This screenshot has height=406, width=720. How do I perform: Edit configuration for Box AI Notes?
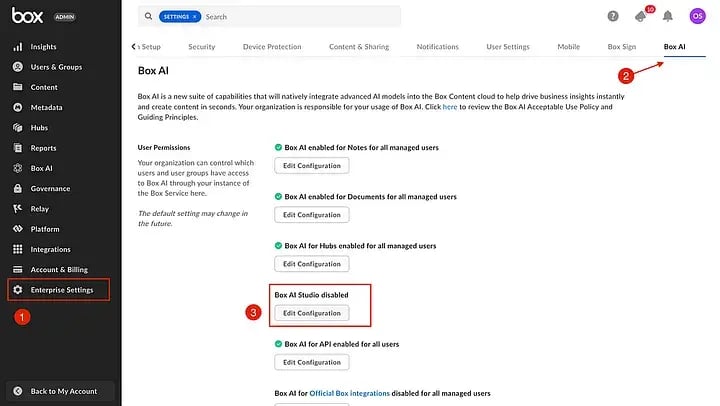click(x=312, y=166)
